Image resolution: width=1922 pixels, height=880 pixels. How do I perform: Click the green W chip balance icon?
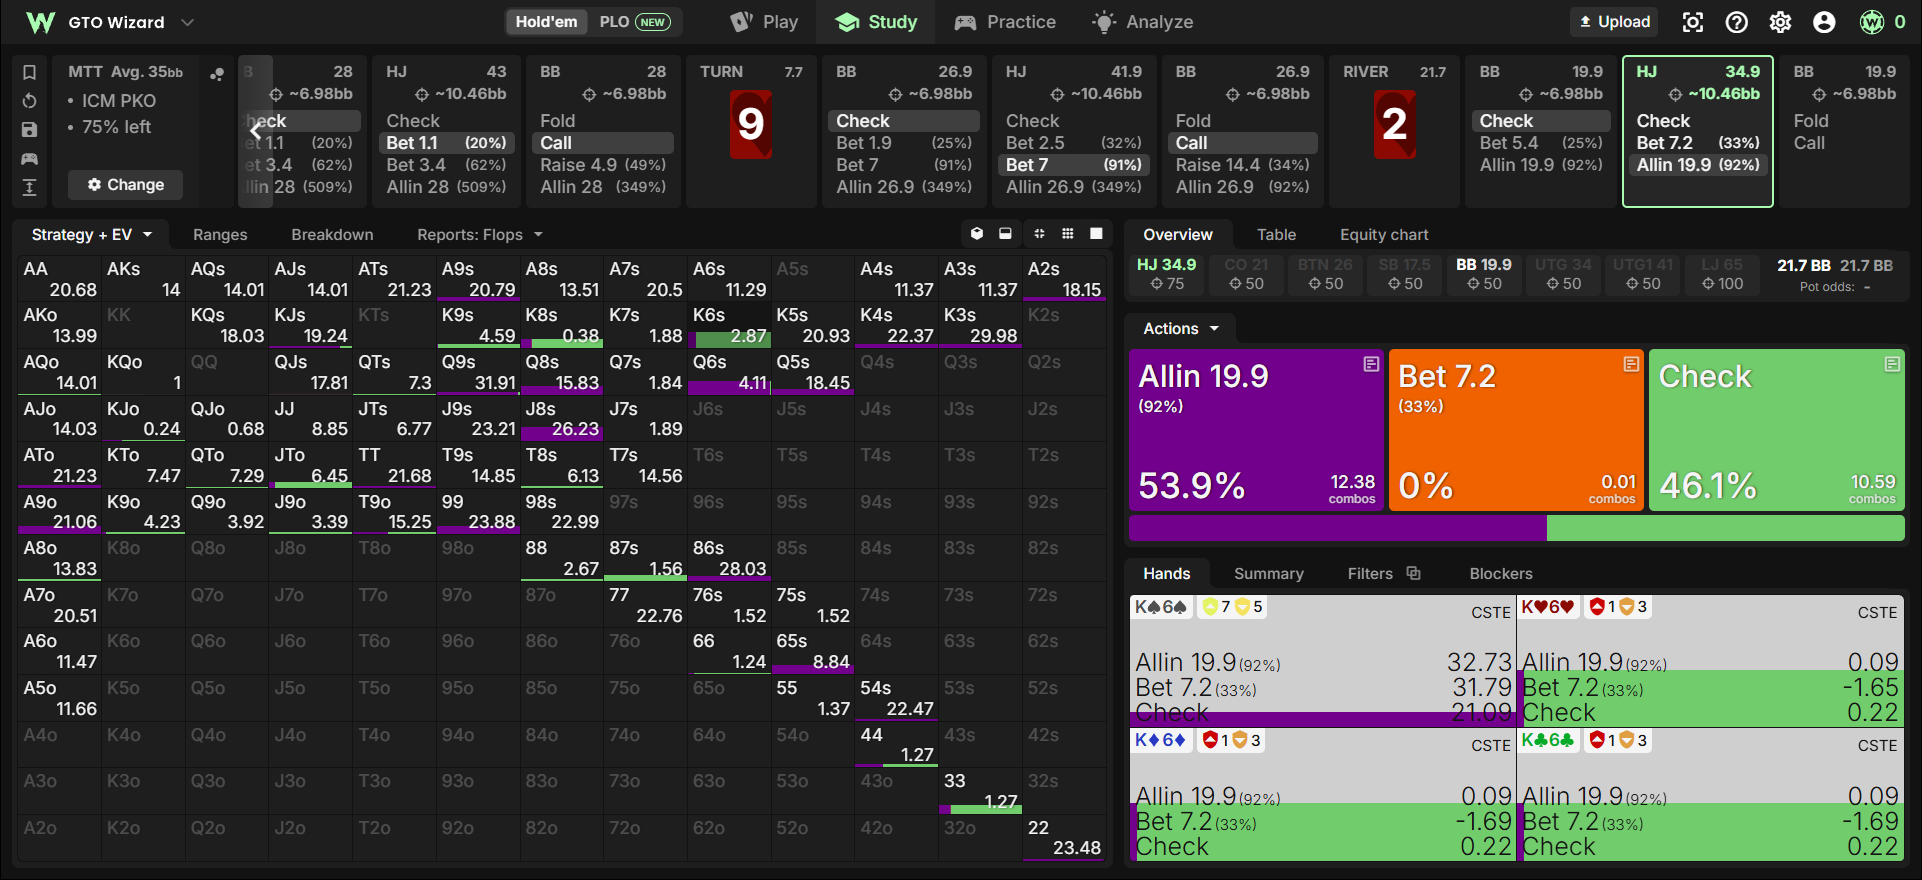(x=1872, y=22)
